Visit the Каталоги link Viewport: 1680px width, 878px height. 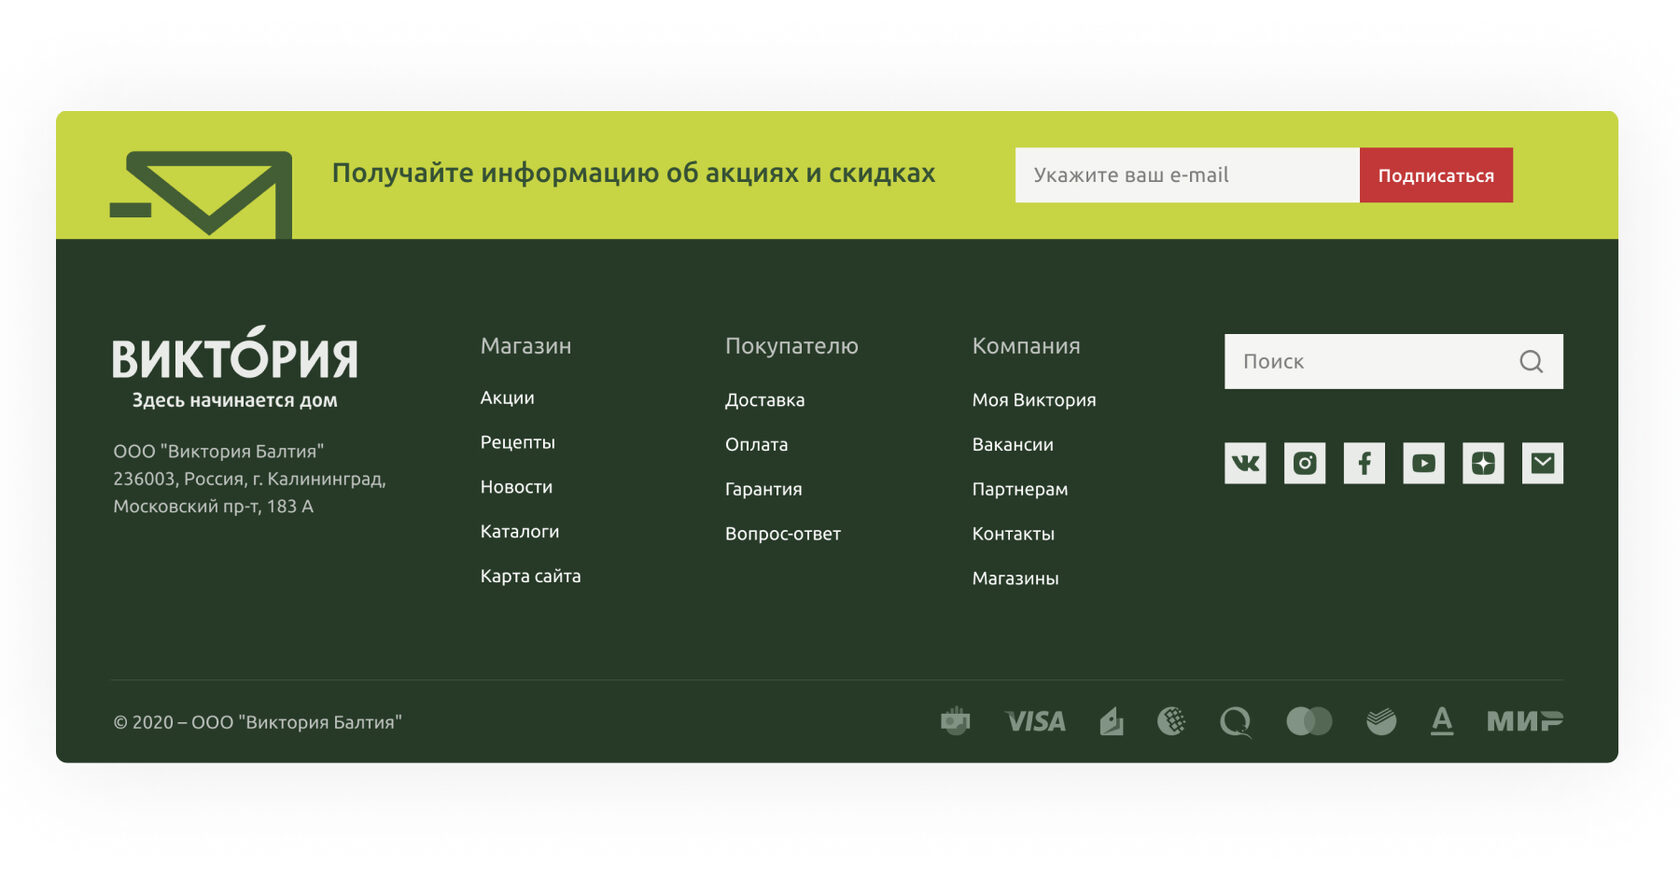pyautogui.click(x=519, y=531)
